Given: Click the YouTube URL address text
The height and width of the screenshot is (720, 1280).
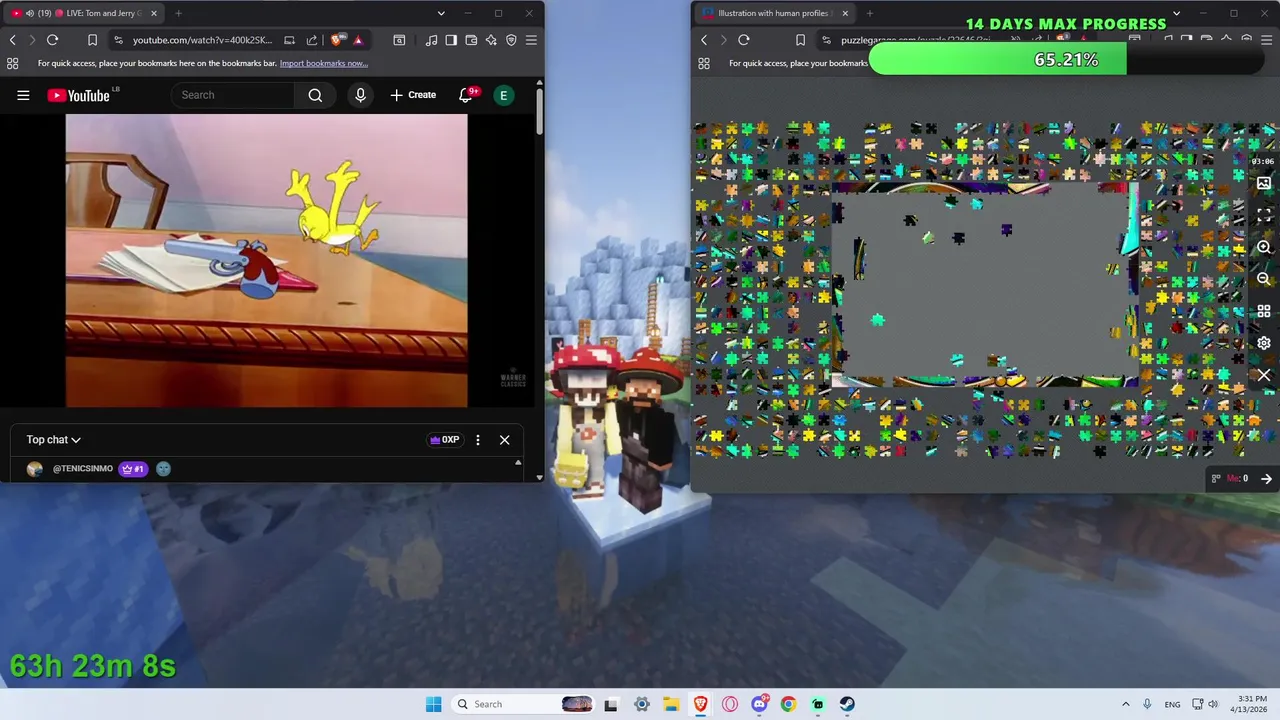Looking at the screenshot, I should pos(202,40).
